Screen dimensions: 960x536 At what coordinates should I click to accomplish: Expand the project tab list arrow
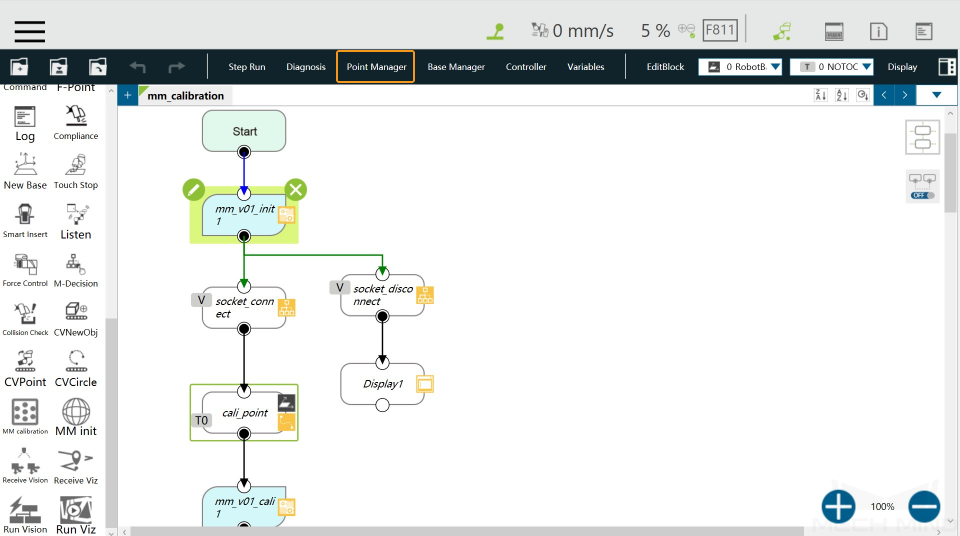tap(936, 95)
